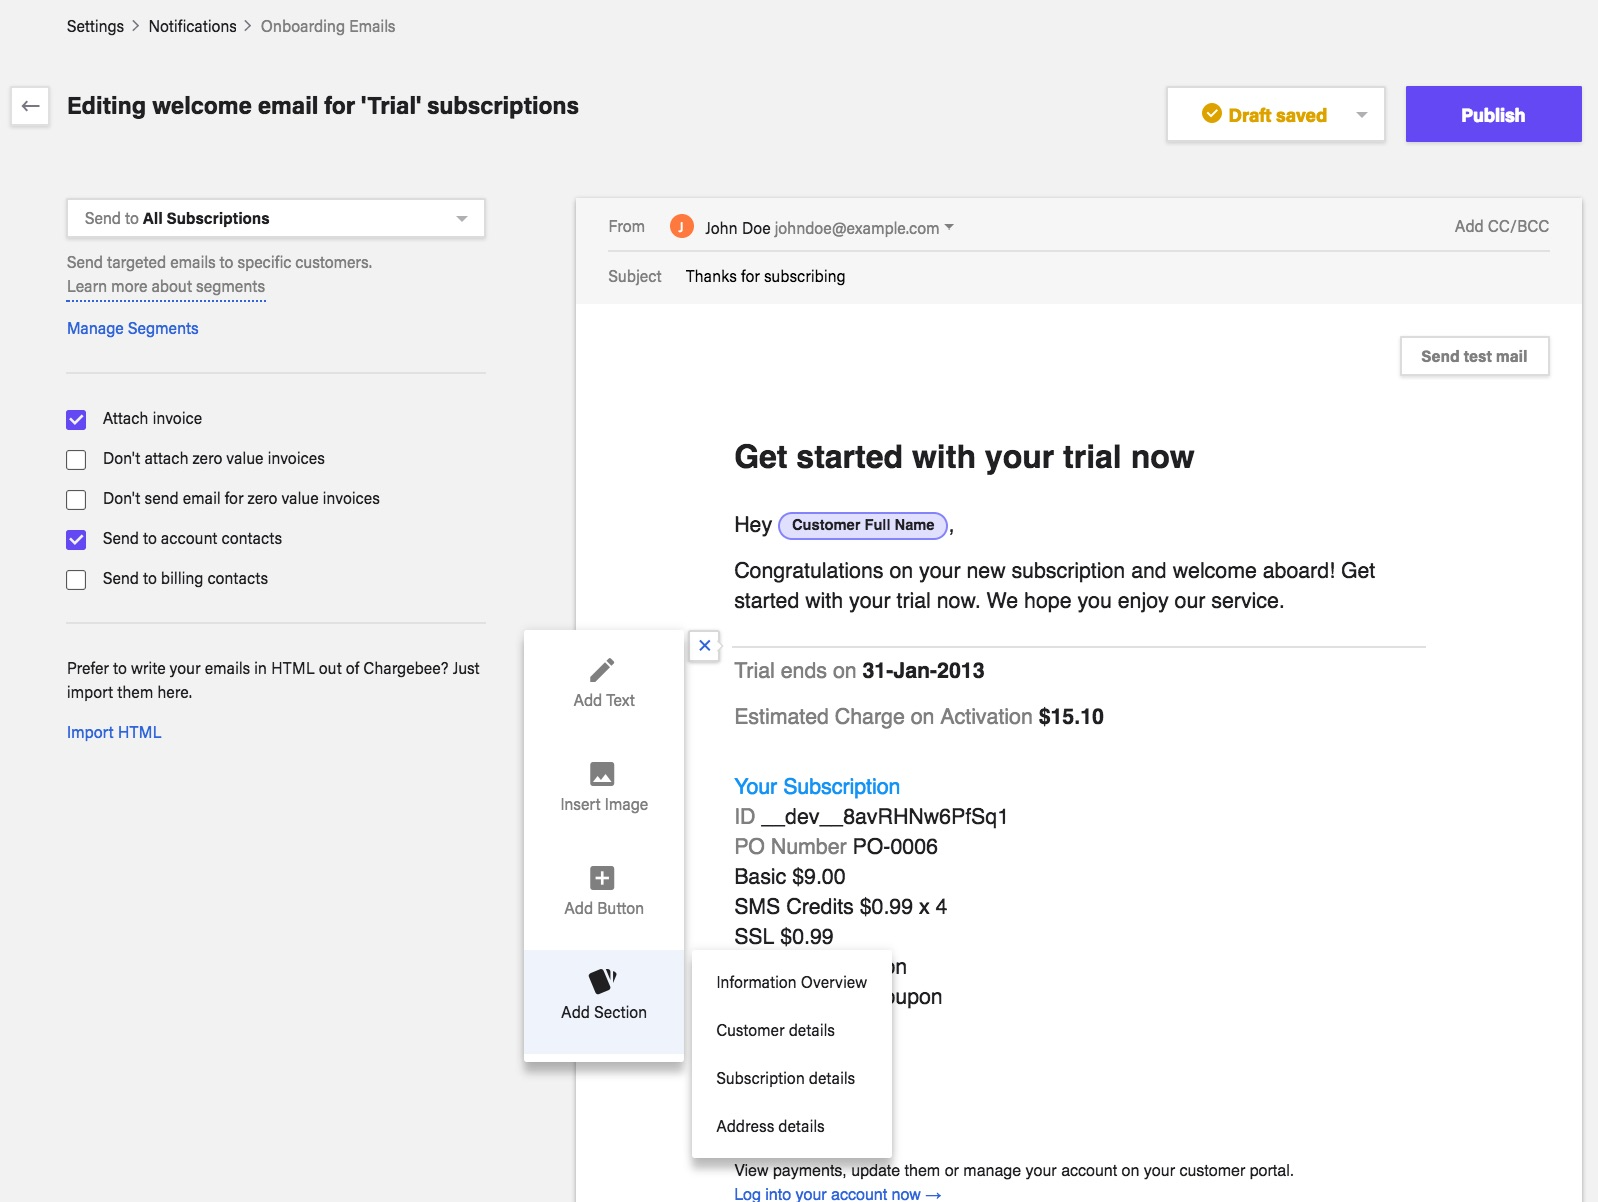Check the Send to billing contacts box
The width and height of the screenshot is (1598, 1202).
[76, 579]
